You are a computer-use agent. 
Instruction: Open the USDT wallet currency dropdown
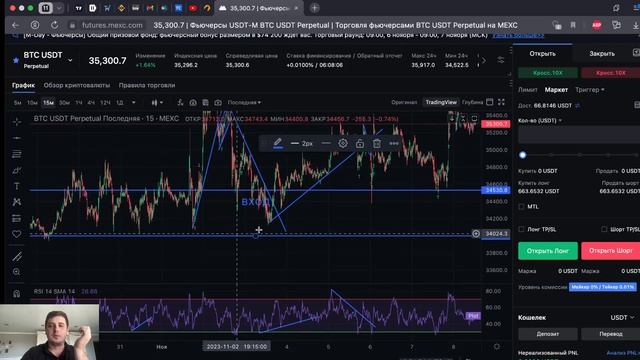[622, 317]
